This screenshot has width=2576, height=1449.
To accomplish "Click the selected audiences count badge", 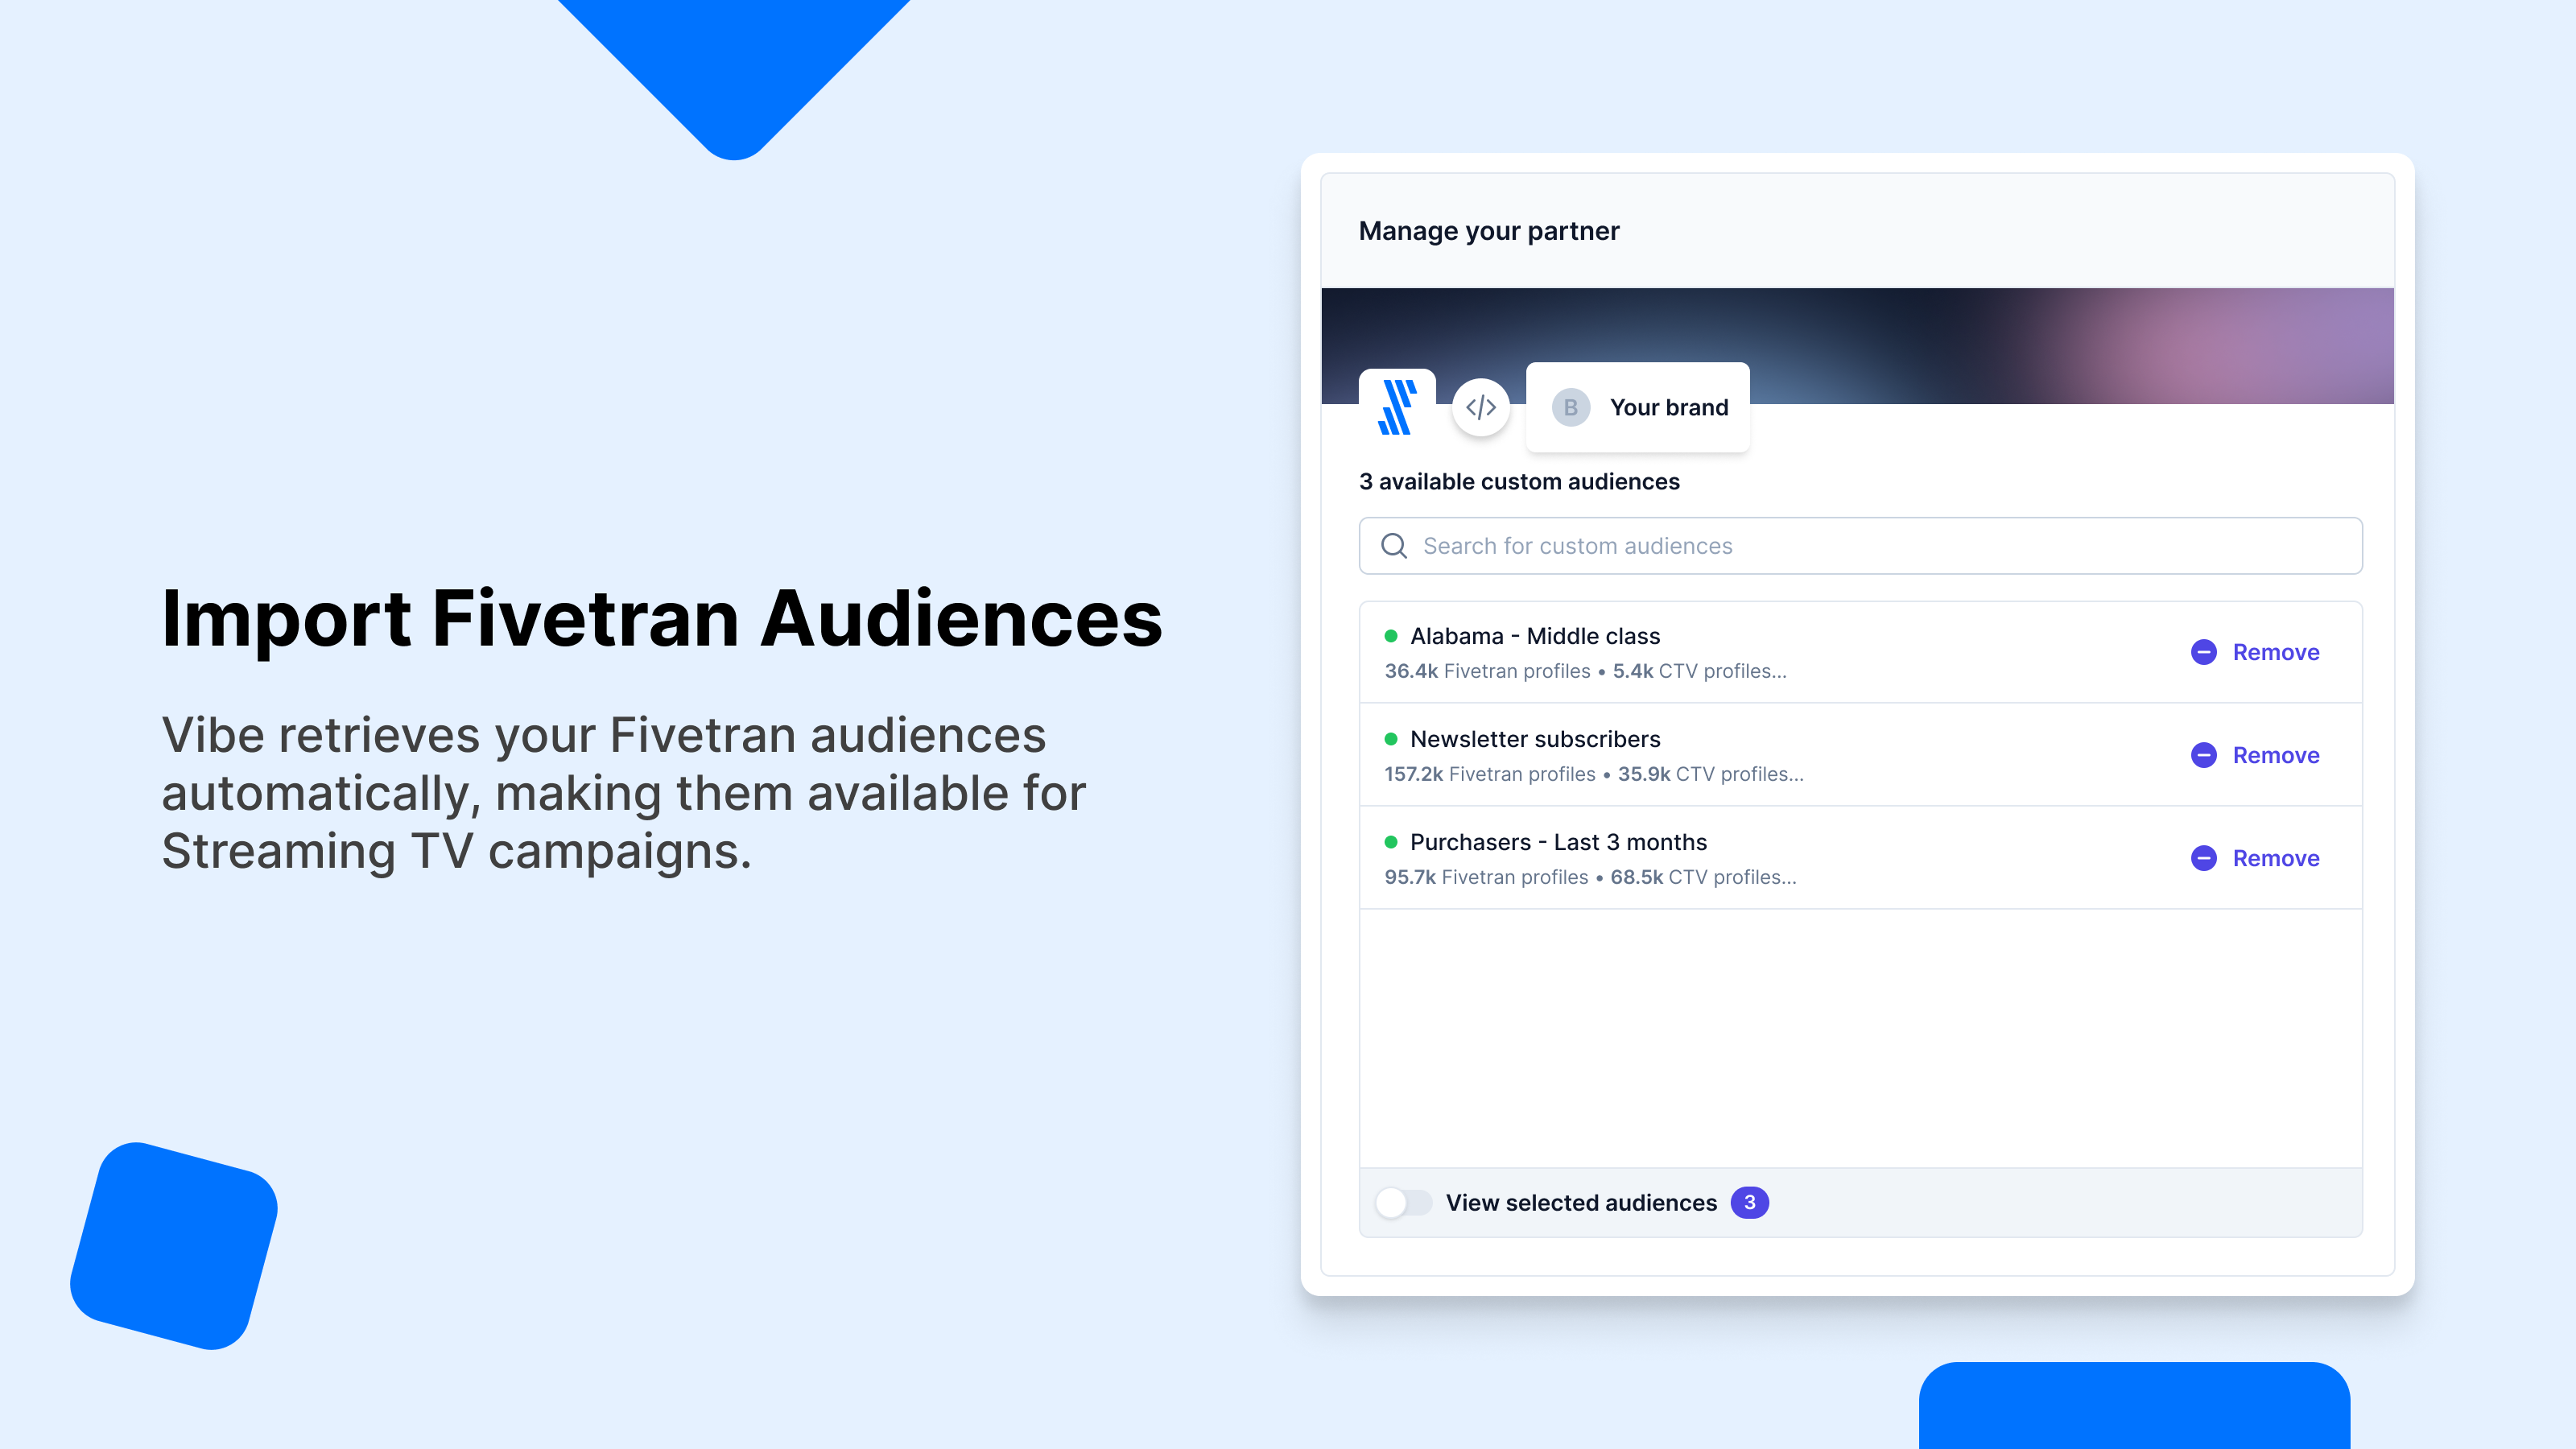I will tap(1749, 1202).
